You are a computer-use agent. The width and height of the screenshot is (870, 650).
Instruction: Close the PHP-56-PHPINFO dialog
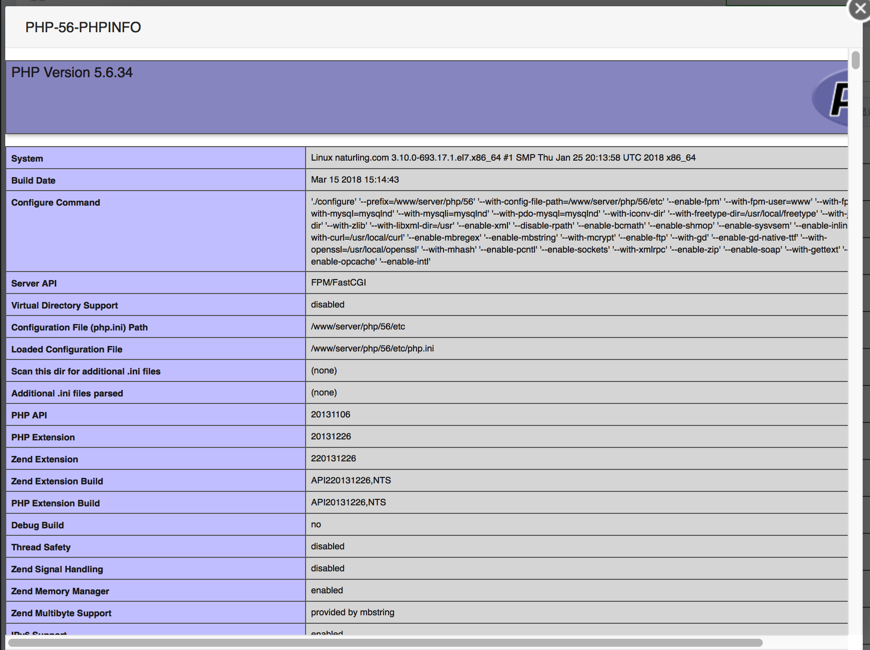pos(859,9)
